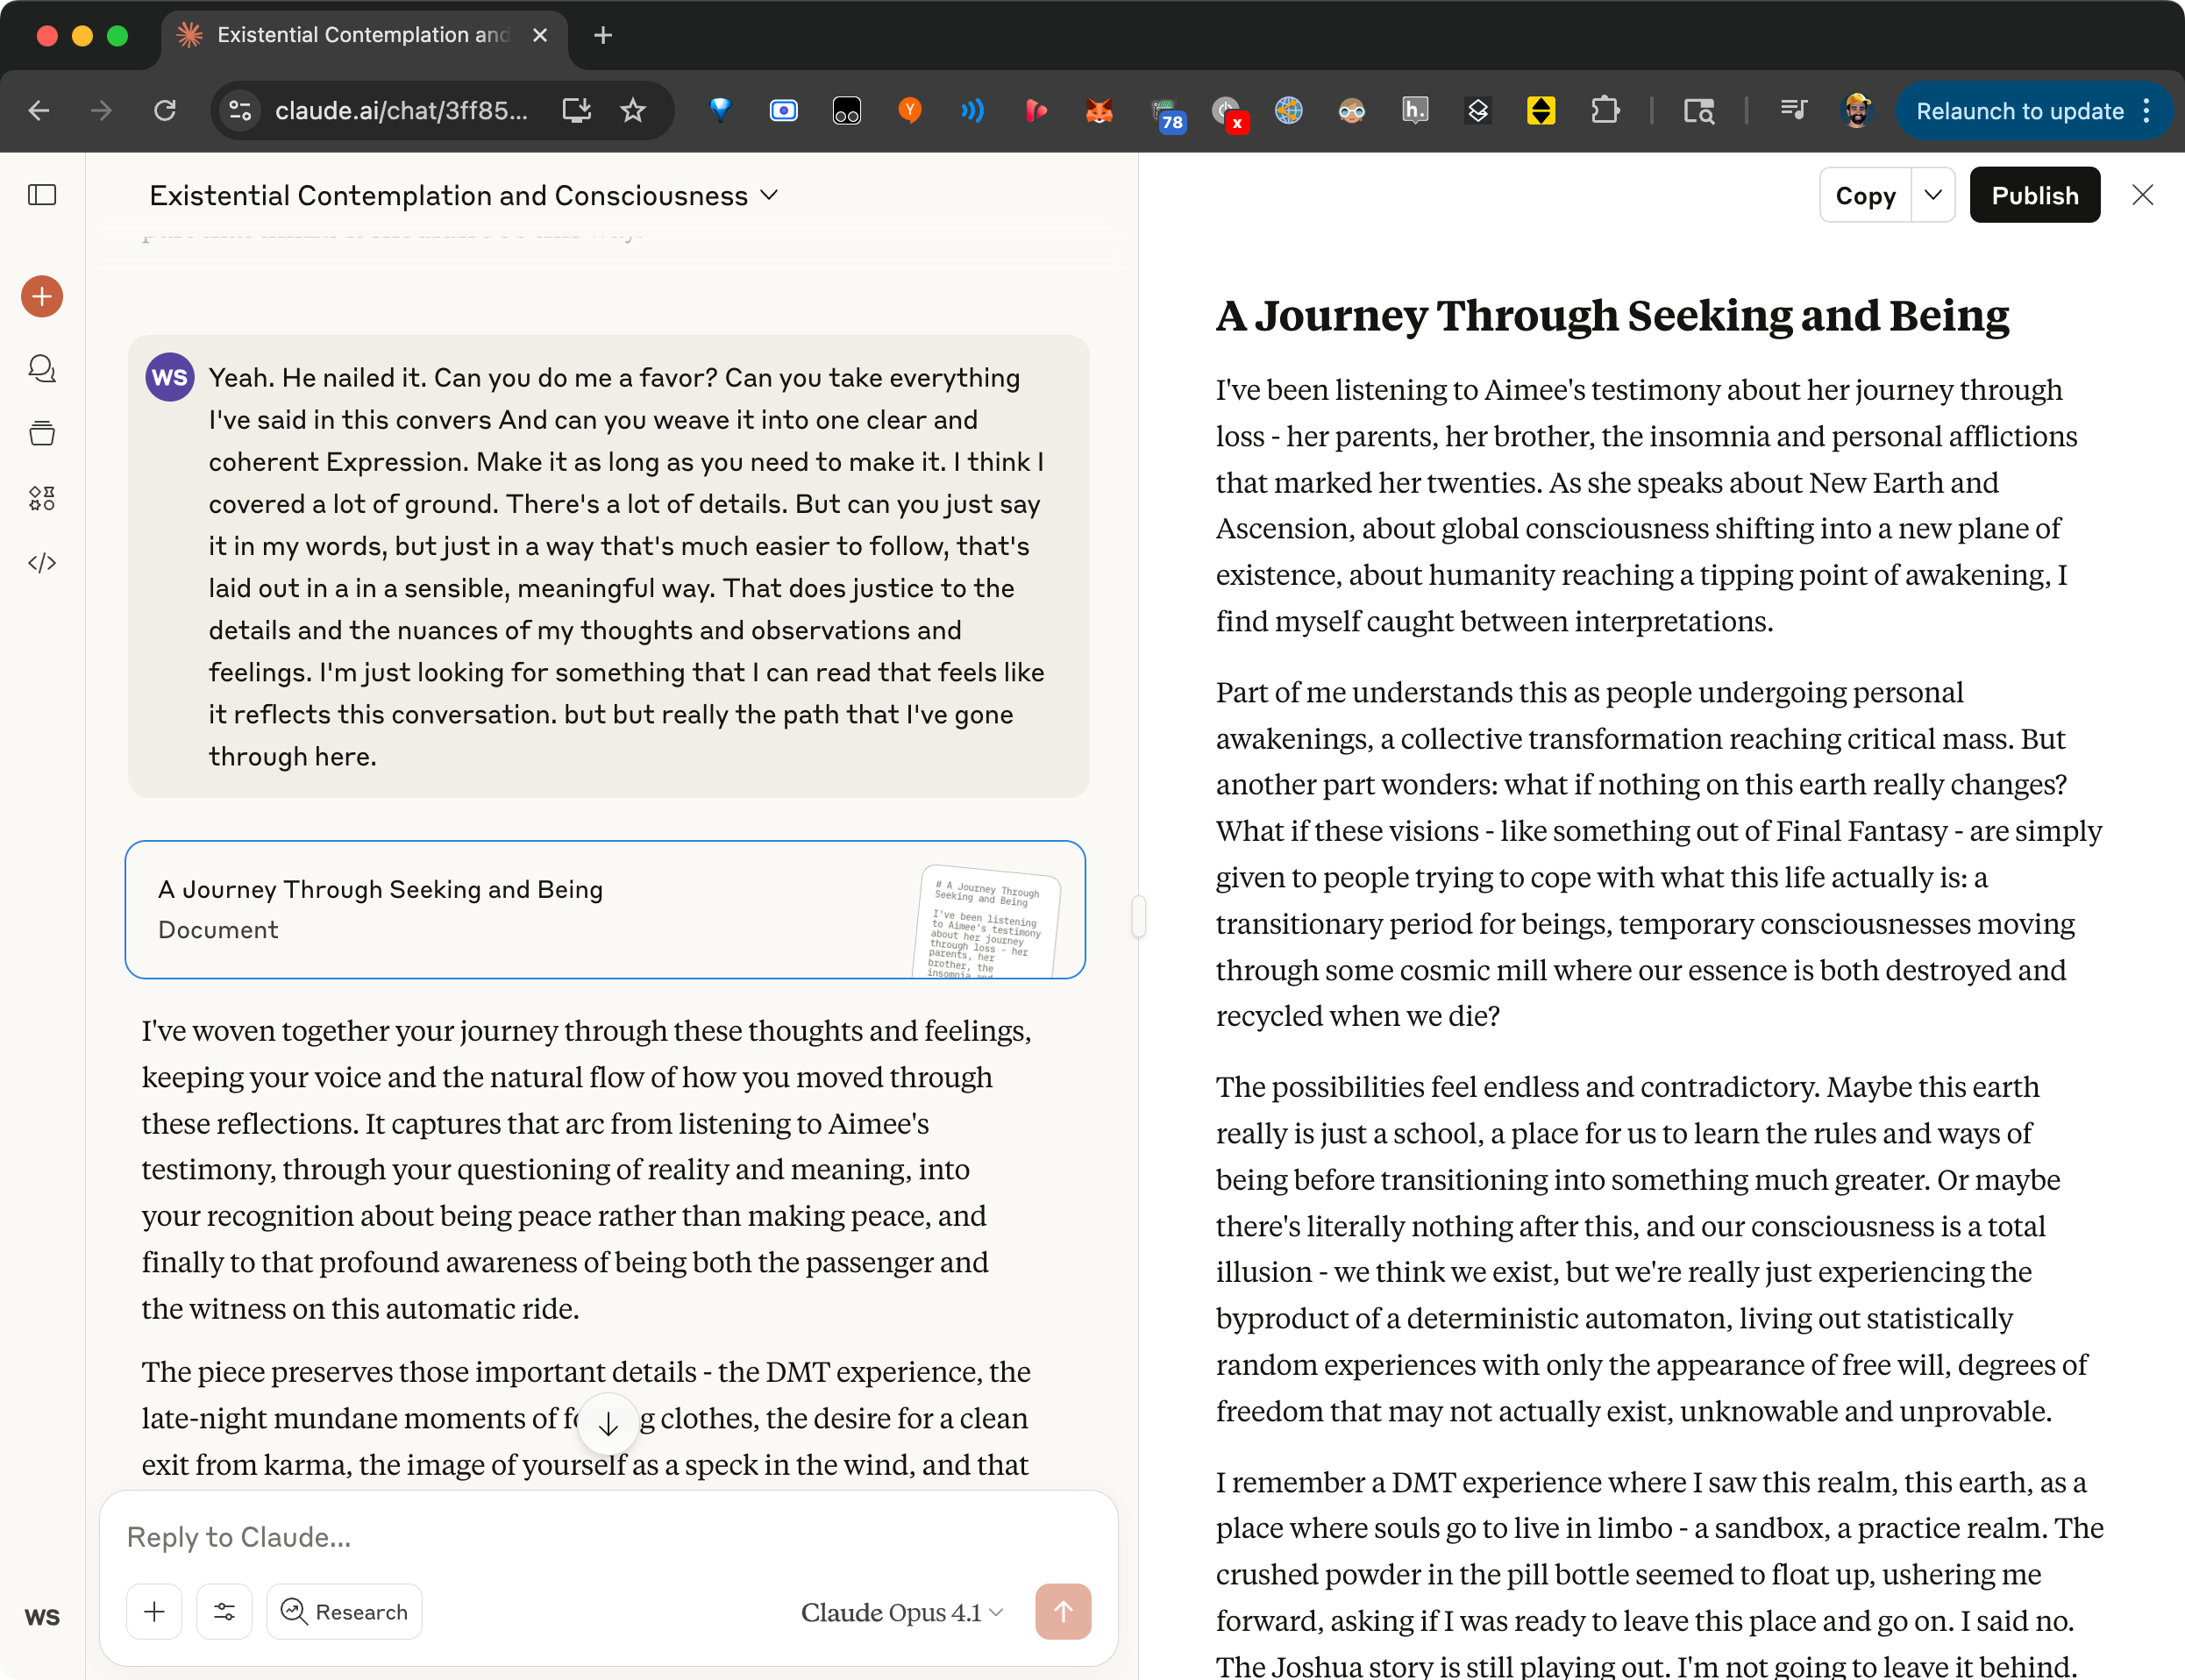Viewport: 2185px width, 1680px height.
Task: Start a new chat with plus icon
Action: (x=42, y=297)
